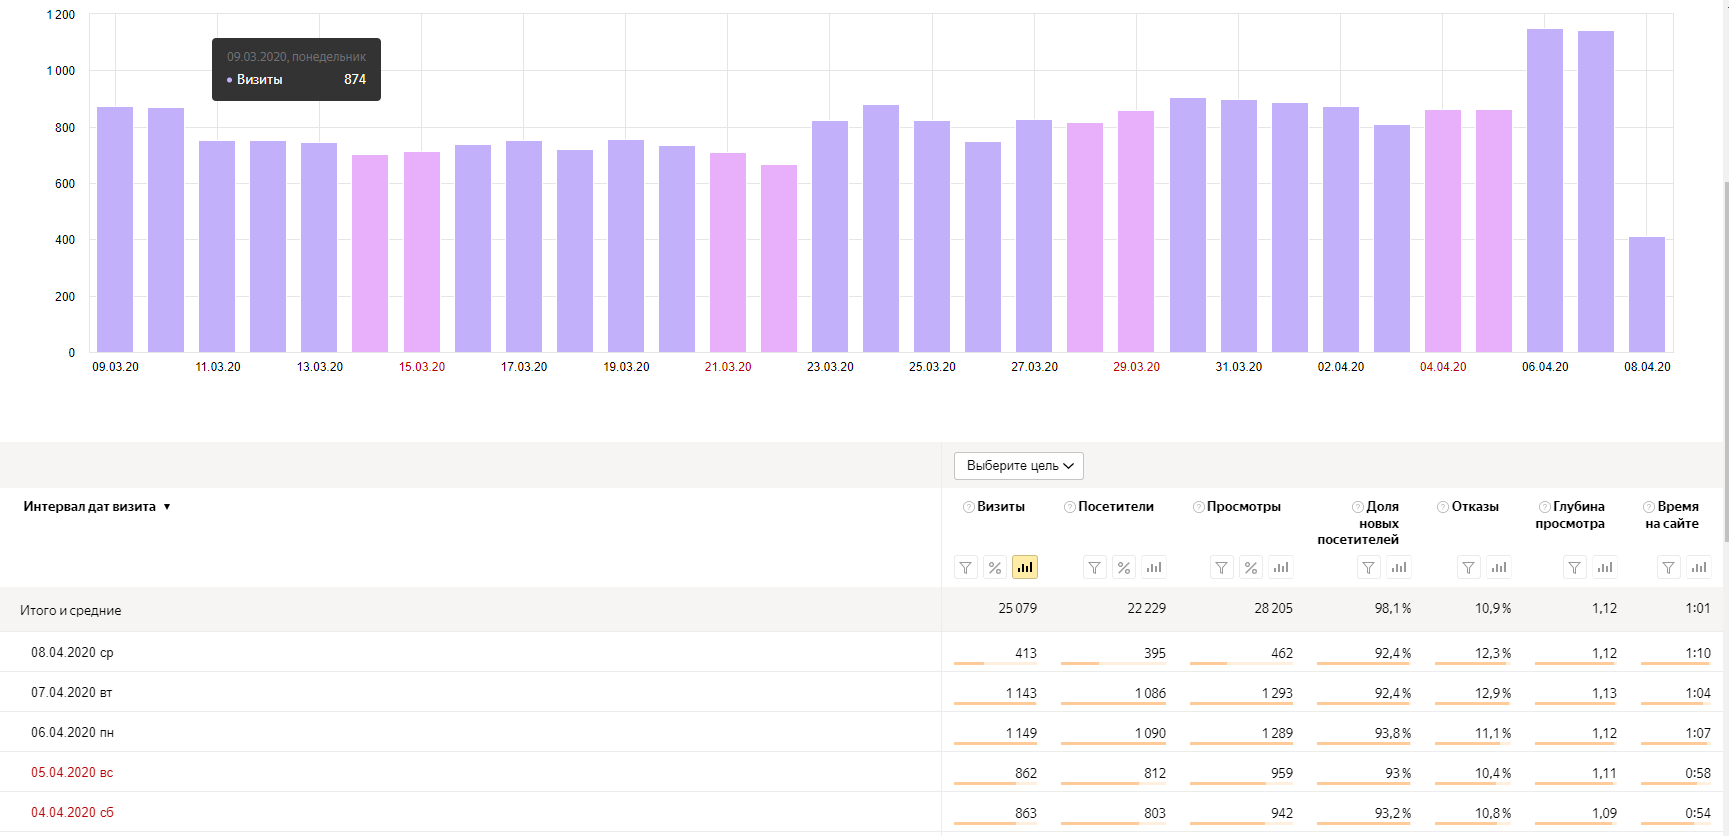1729x836 pixels.
Task: Click the help icon beside Просмотры header
Action: tap(1198, 507)
